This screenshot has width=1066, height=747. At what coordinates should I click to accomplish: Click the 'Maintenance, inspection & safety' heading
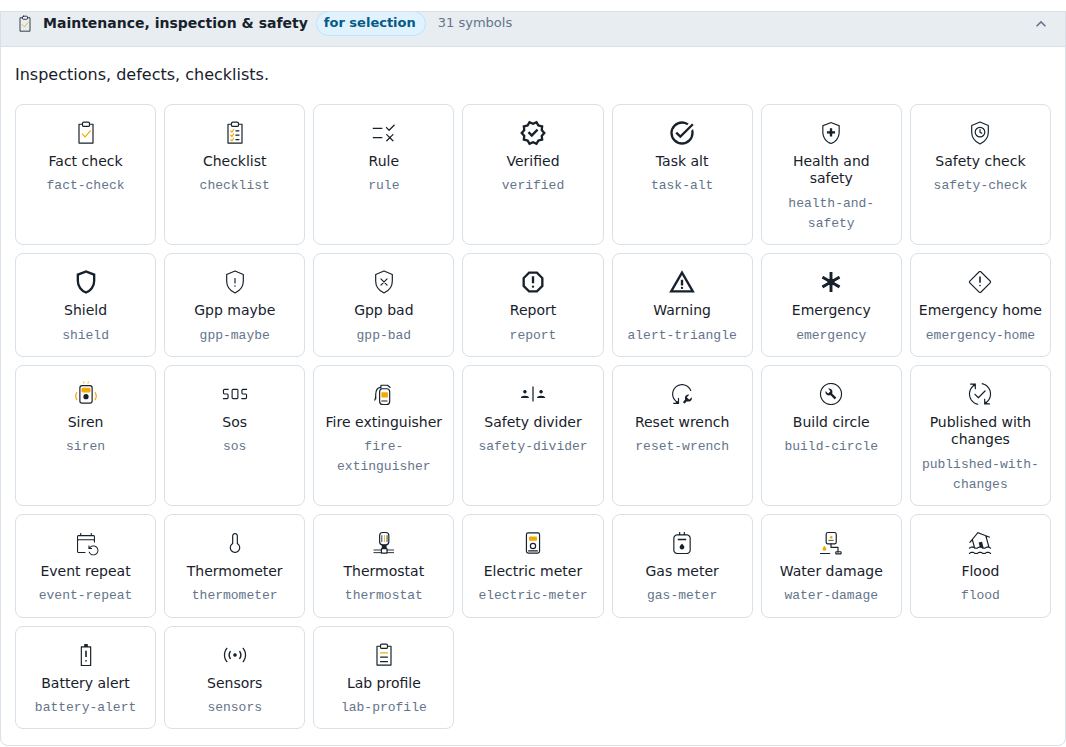[175, 23]
